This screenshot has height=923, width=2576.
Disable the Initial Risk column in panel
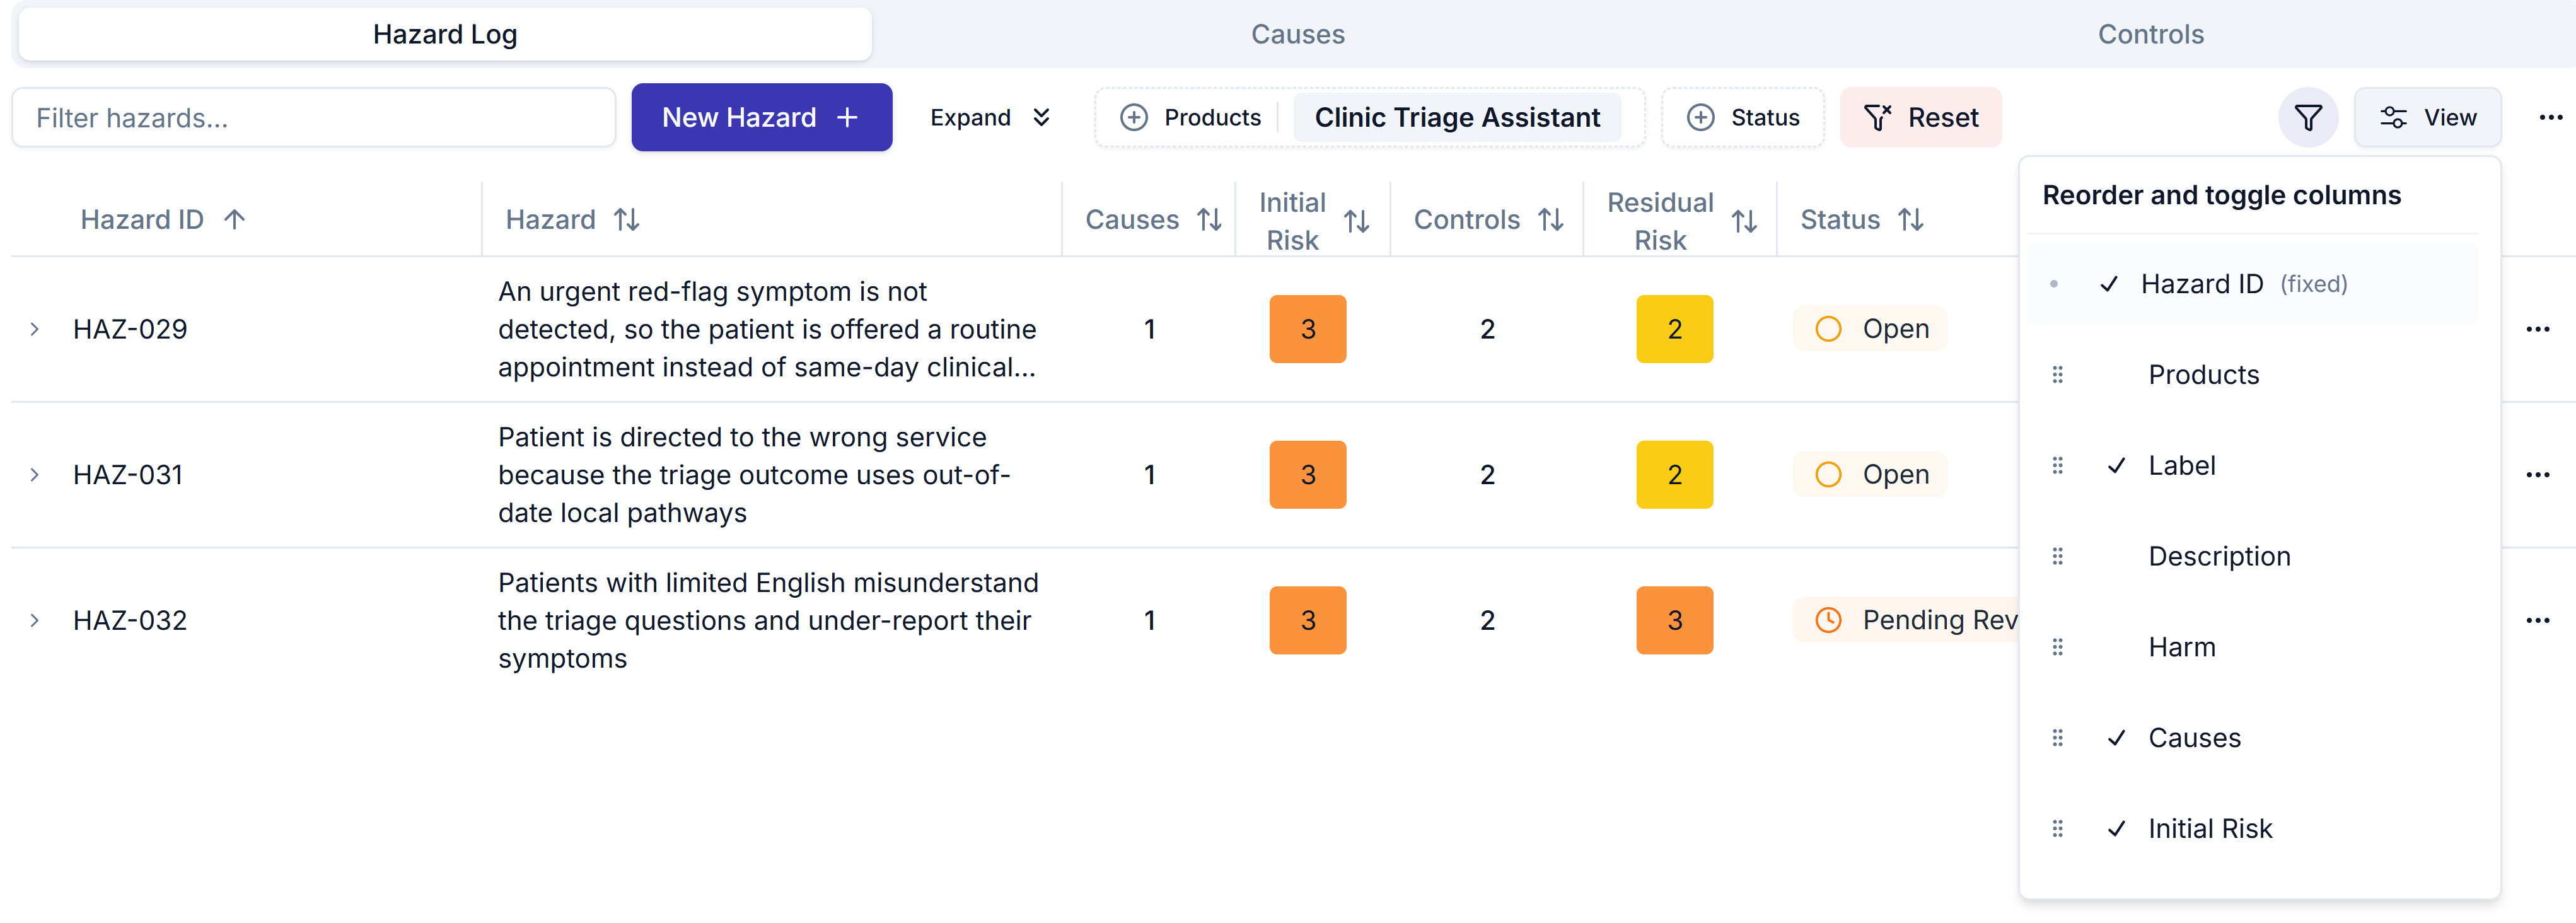click(2253, 829)
